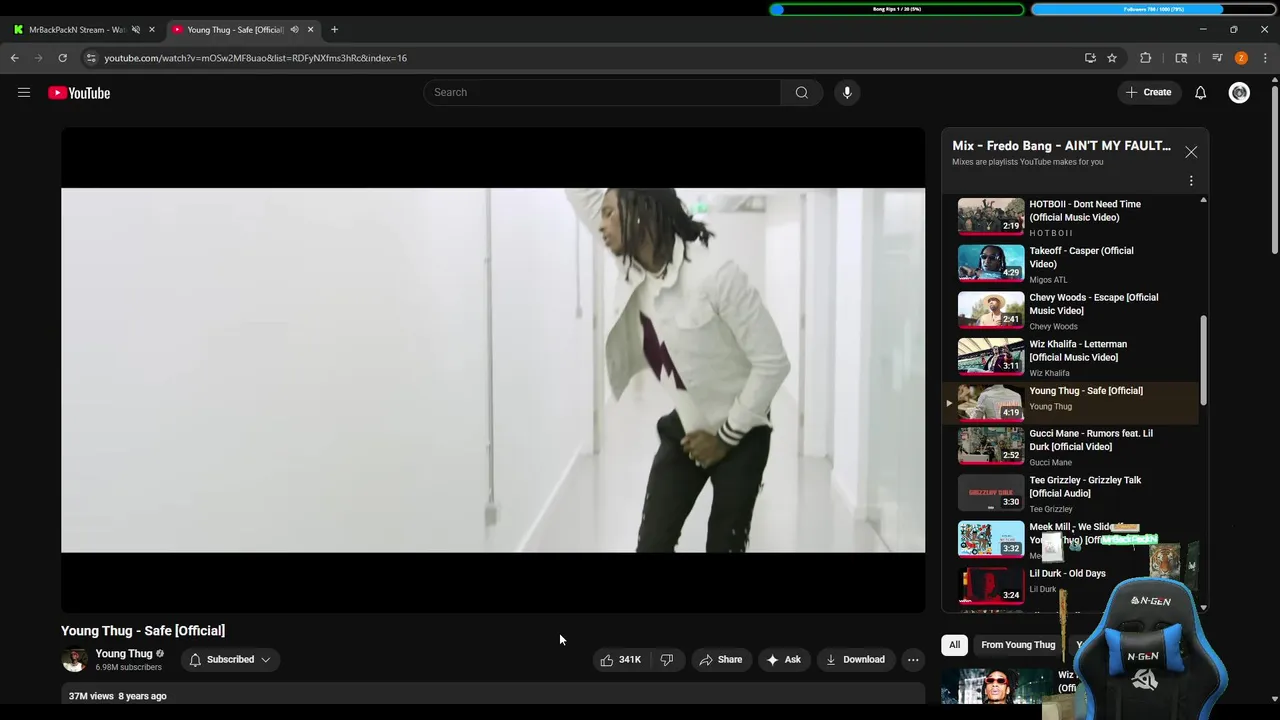Open Meek Mill - We Slide thumbnail
Image resolution: width=1280 pixels, height=720 pixels.
tap(991, 539)
